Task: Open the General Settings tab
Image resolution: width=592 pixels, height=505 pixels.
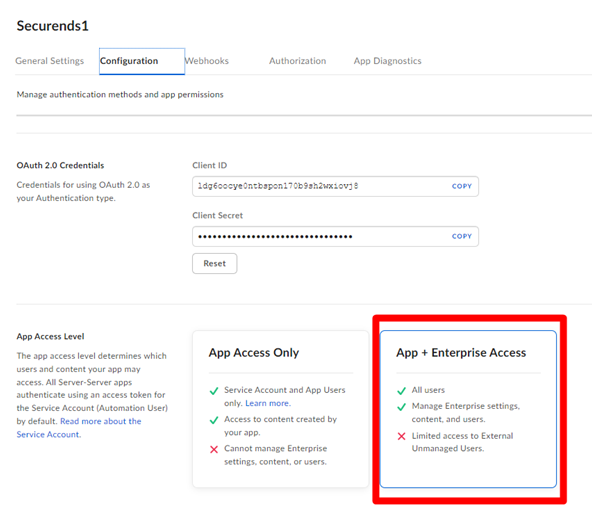Action: click(49, 61)
